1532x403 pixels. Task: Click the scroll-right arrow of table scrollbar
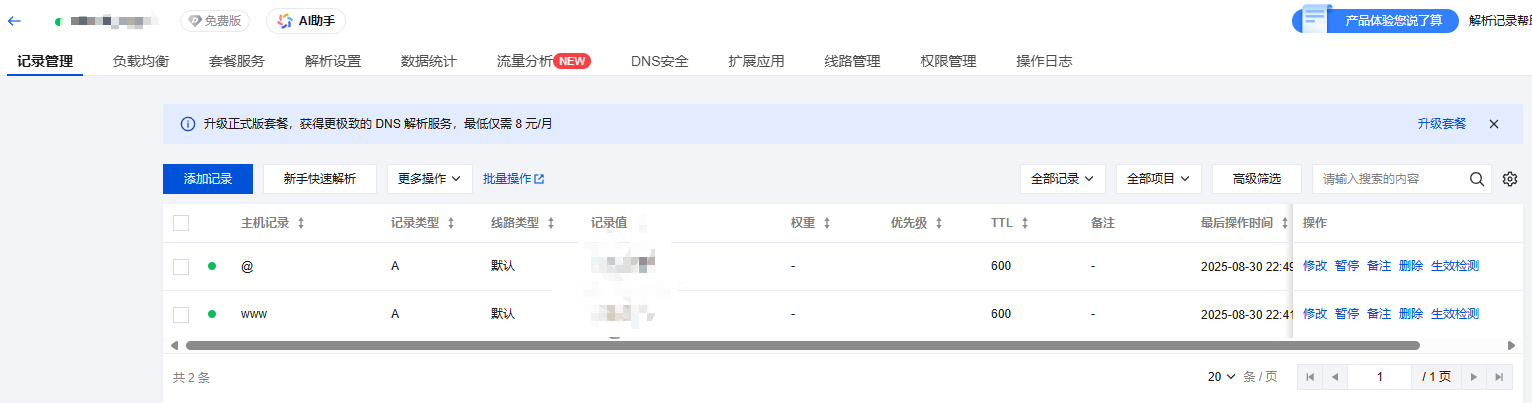[1511, 345]
